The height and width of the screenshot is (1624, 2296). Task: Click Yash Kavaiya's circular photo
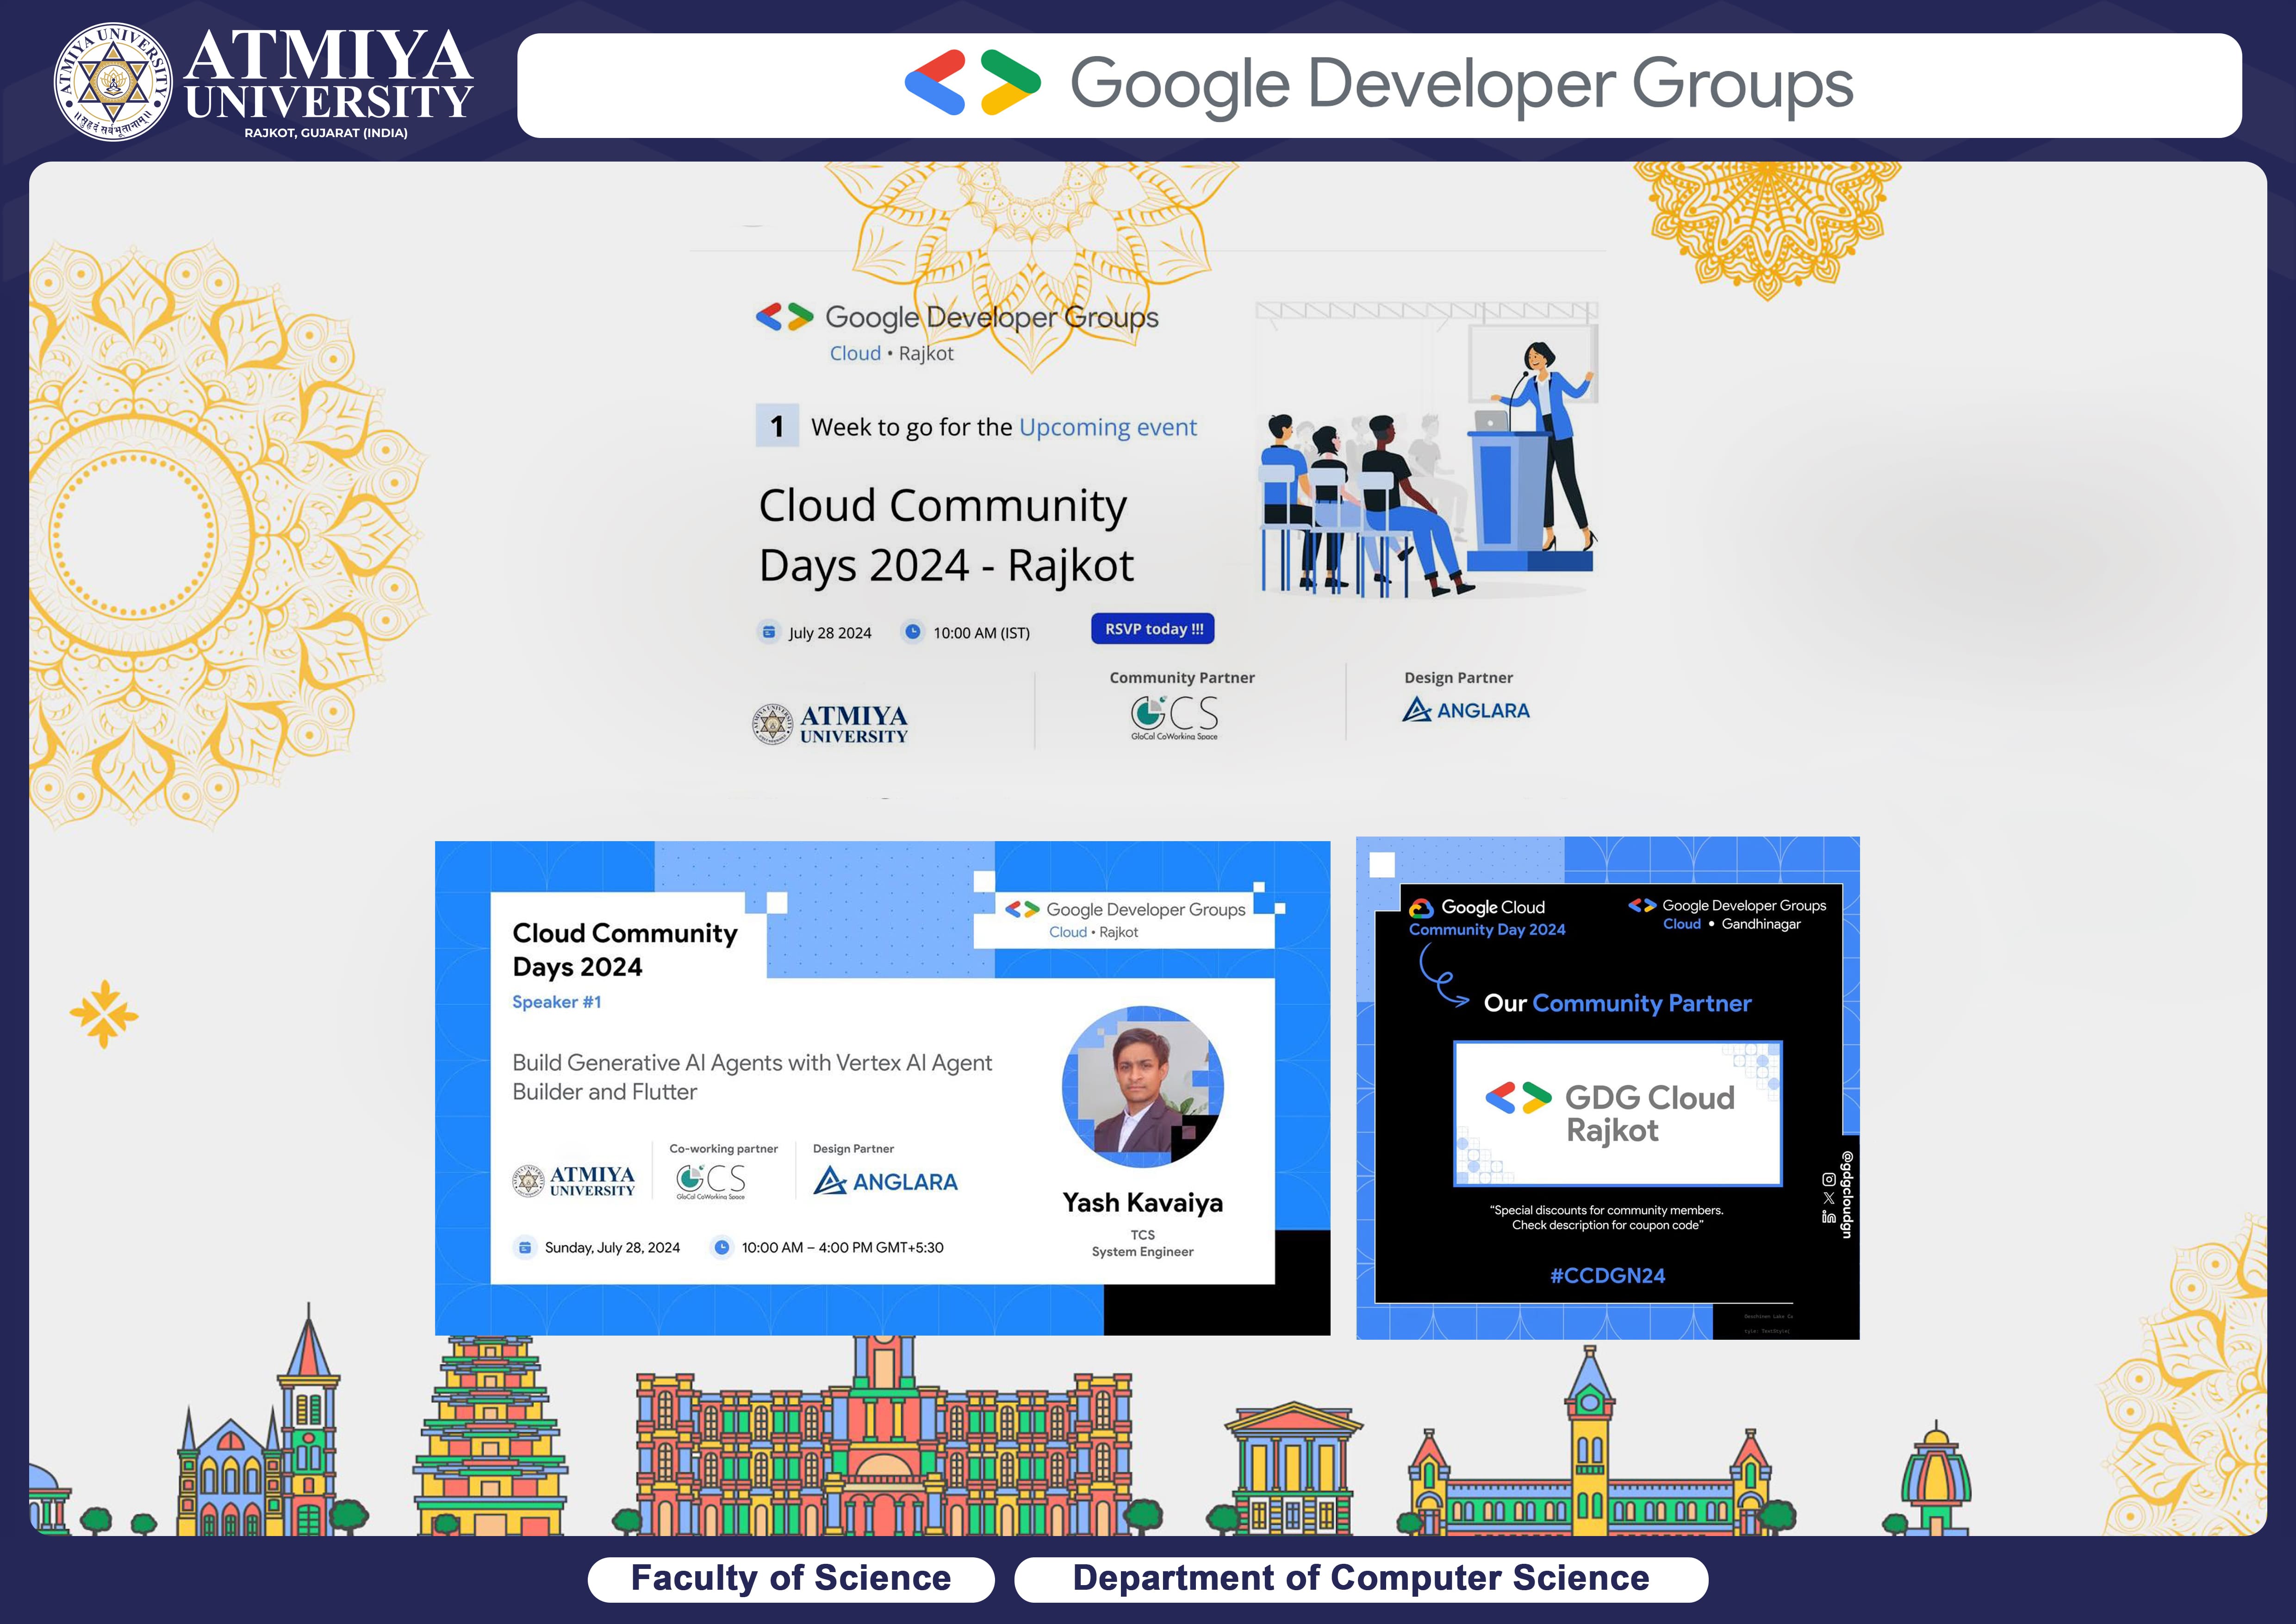pyautogui.click(x=1142, y=1086)
